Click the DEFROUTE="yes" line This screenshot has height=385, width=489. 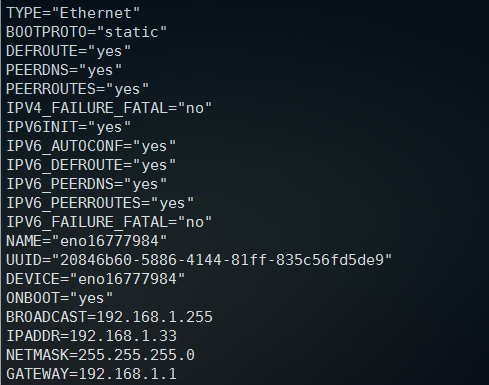coord(68,51)
